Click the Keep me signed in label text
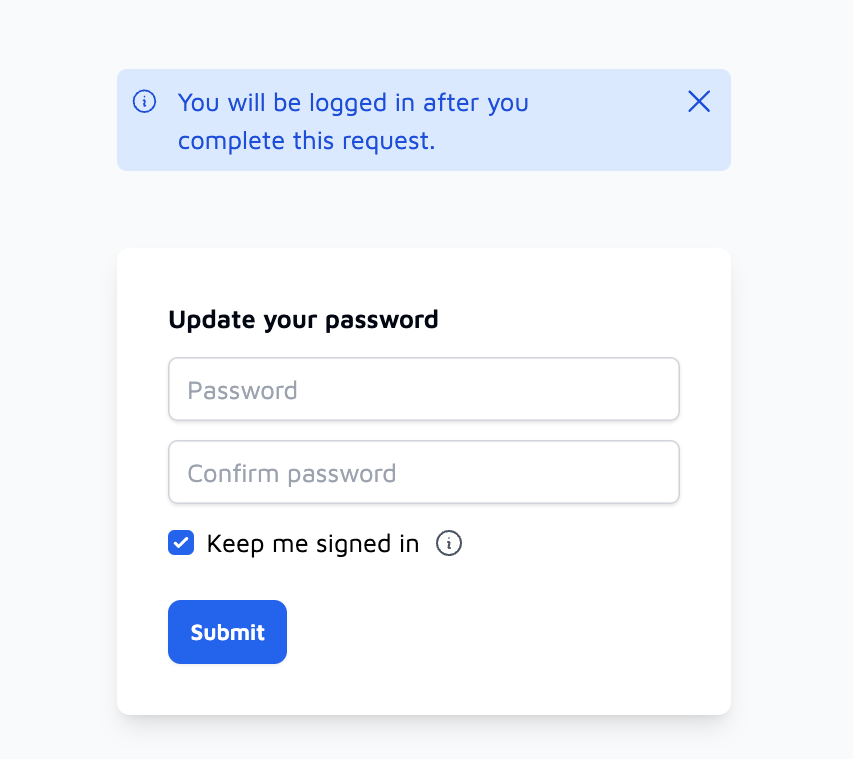 pyautogui.click(x=313, y=544)
